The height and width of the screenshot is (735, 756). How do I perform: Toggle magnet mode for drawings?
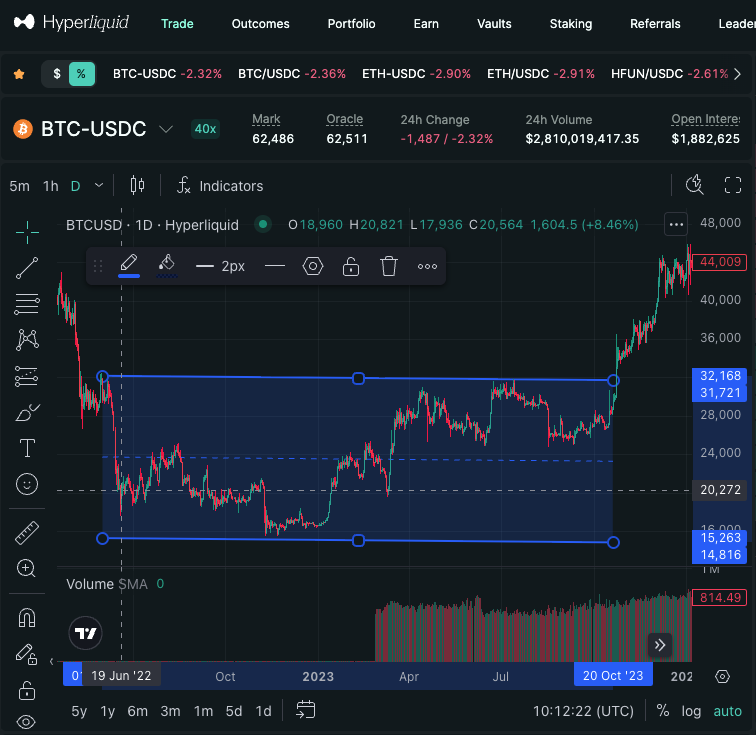click(27, 618)
